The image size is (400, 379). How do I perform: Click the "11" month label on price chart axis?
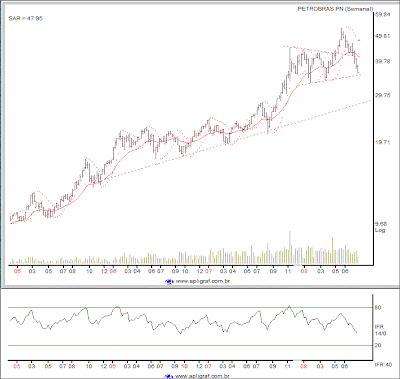pyautogui.click(x=288, y=271)
